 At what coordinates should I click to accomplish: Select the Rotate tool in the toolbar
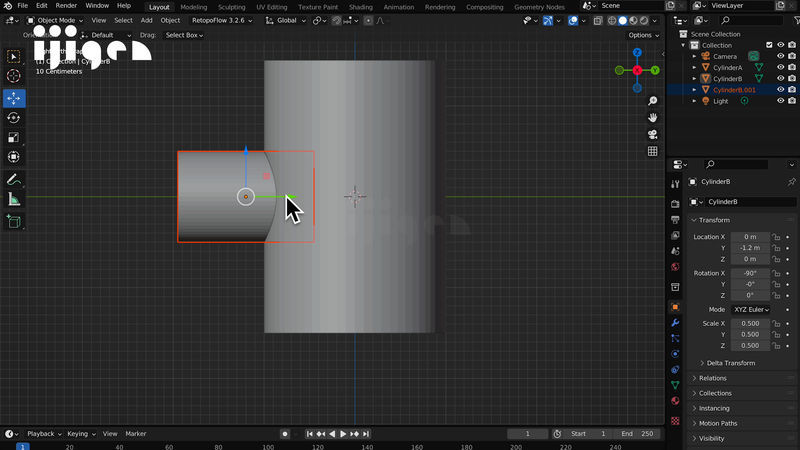click(14, 118)
